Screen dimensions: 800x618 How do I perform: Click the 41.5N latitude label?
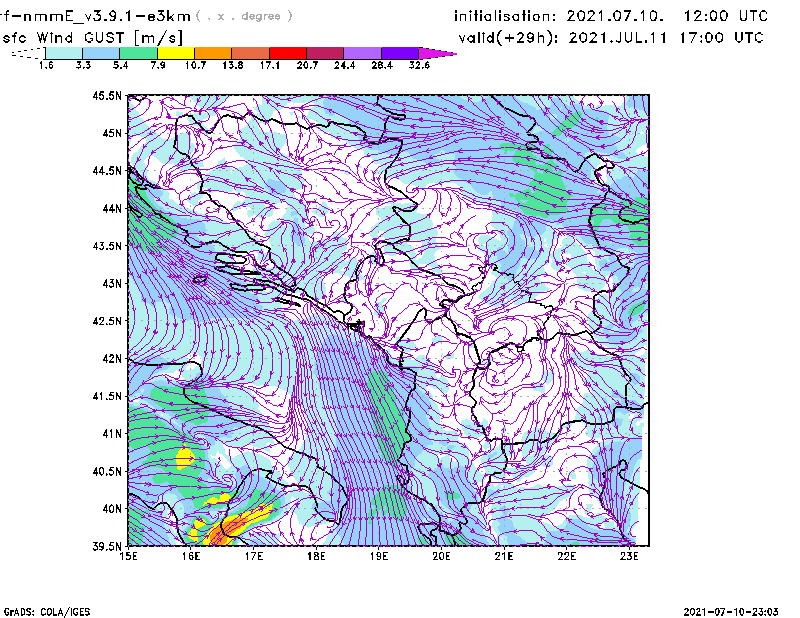[x=107, y=396]
